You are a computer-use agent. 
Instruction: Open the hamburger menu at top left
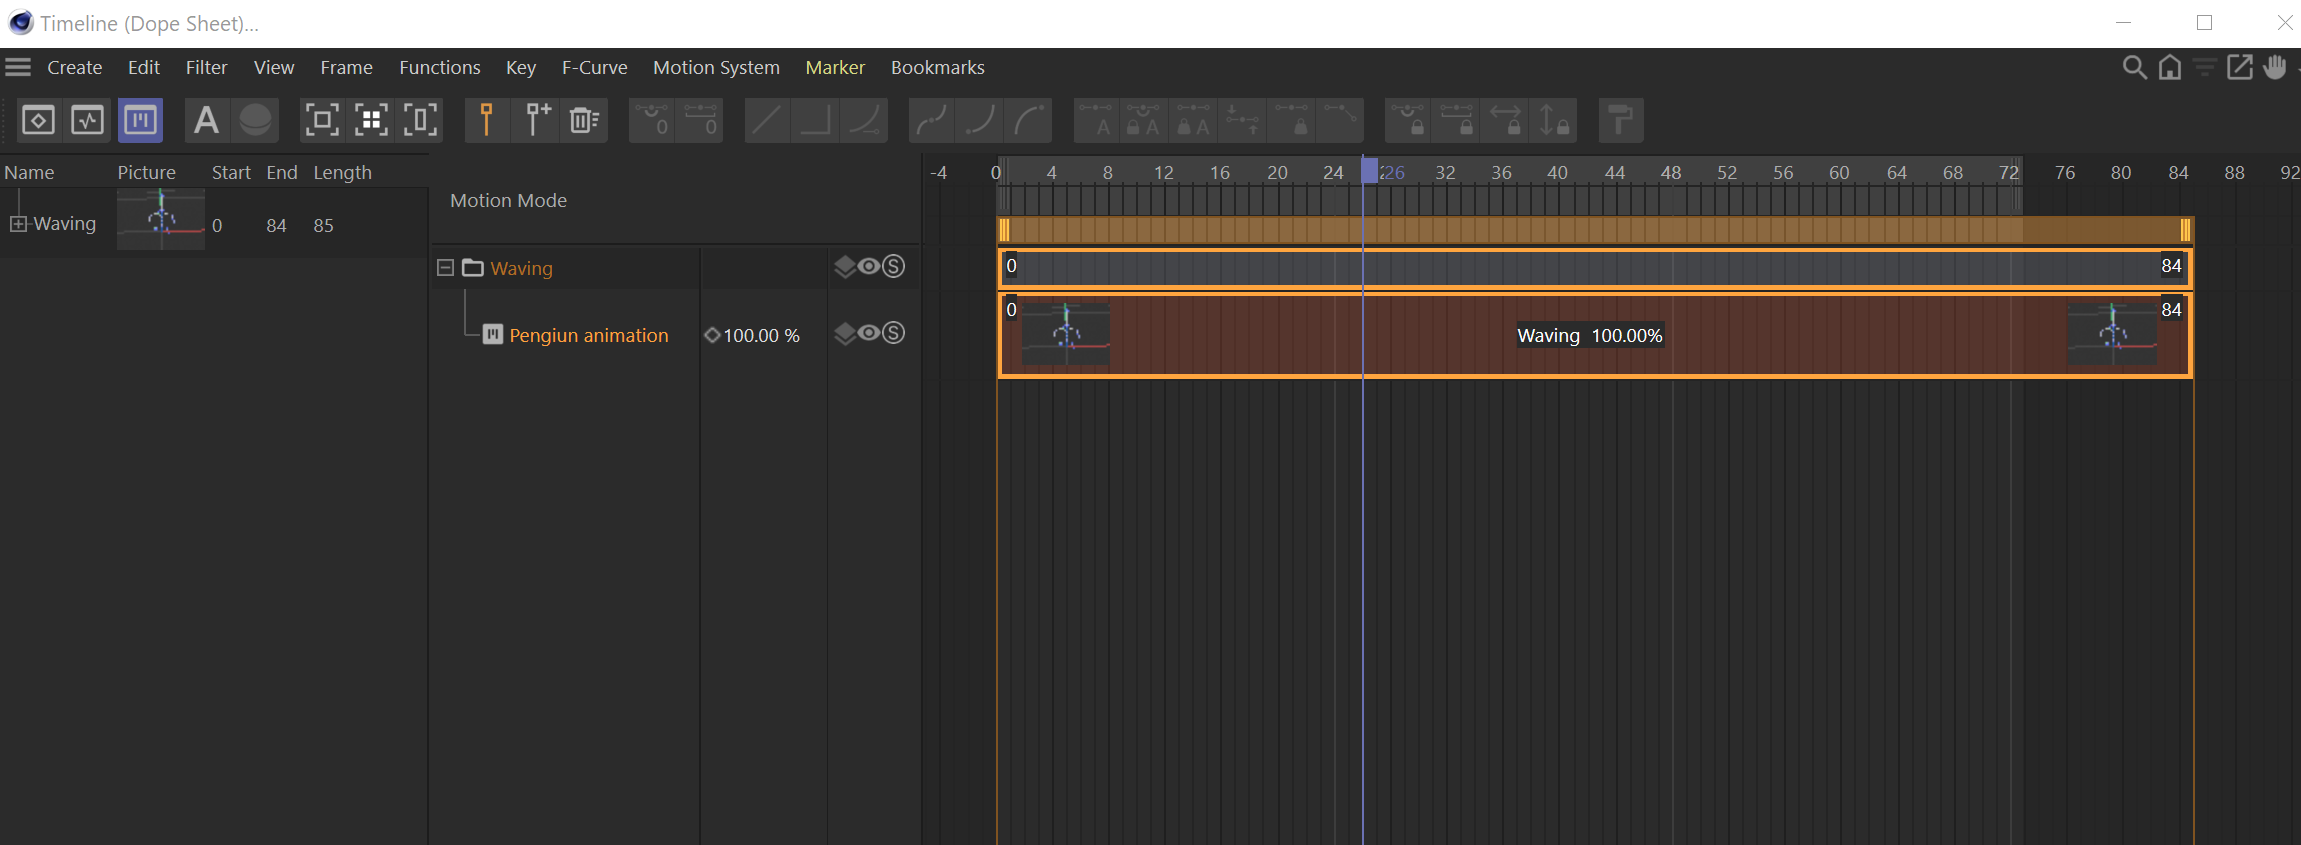coord(18,67)
